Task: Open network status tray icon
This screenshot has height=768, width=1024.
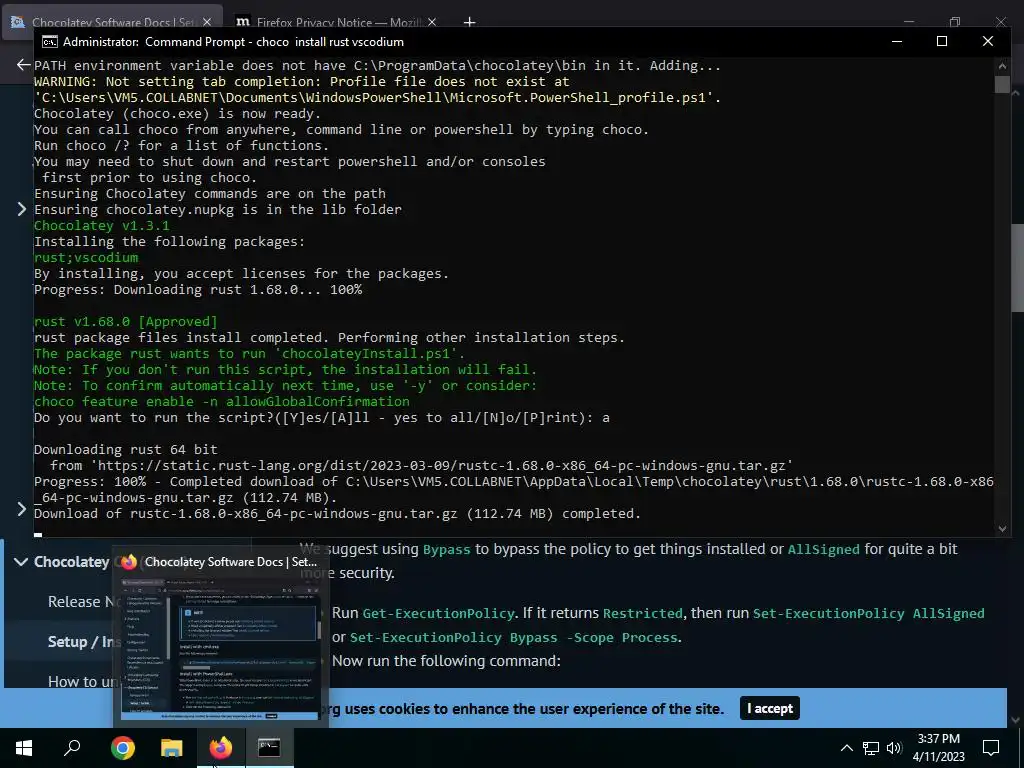Action: coord(871,748)
